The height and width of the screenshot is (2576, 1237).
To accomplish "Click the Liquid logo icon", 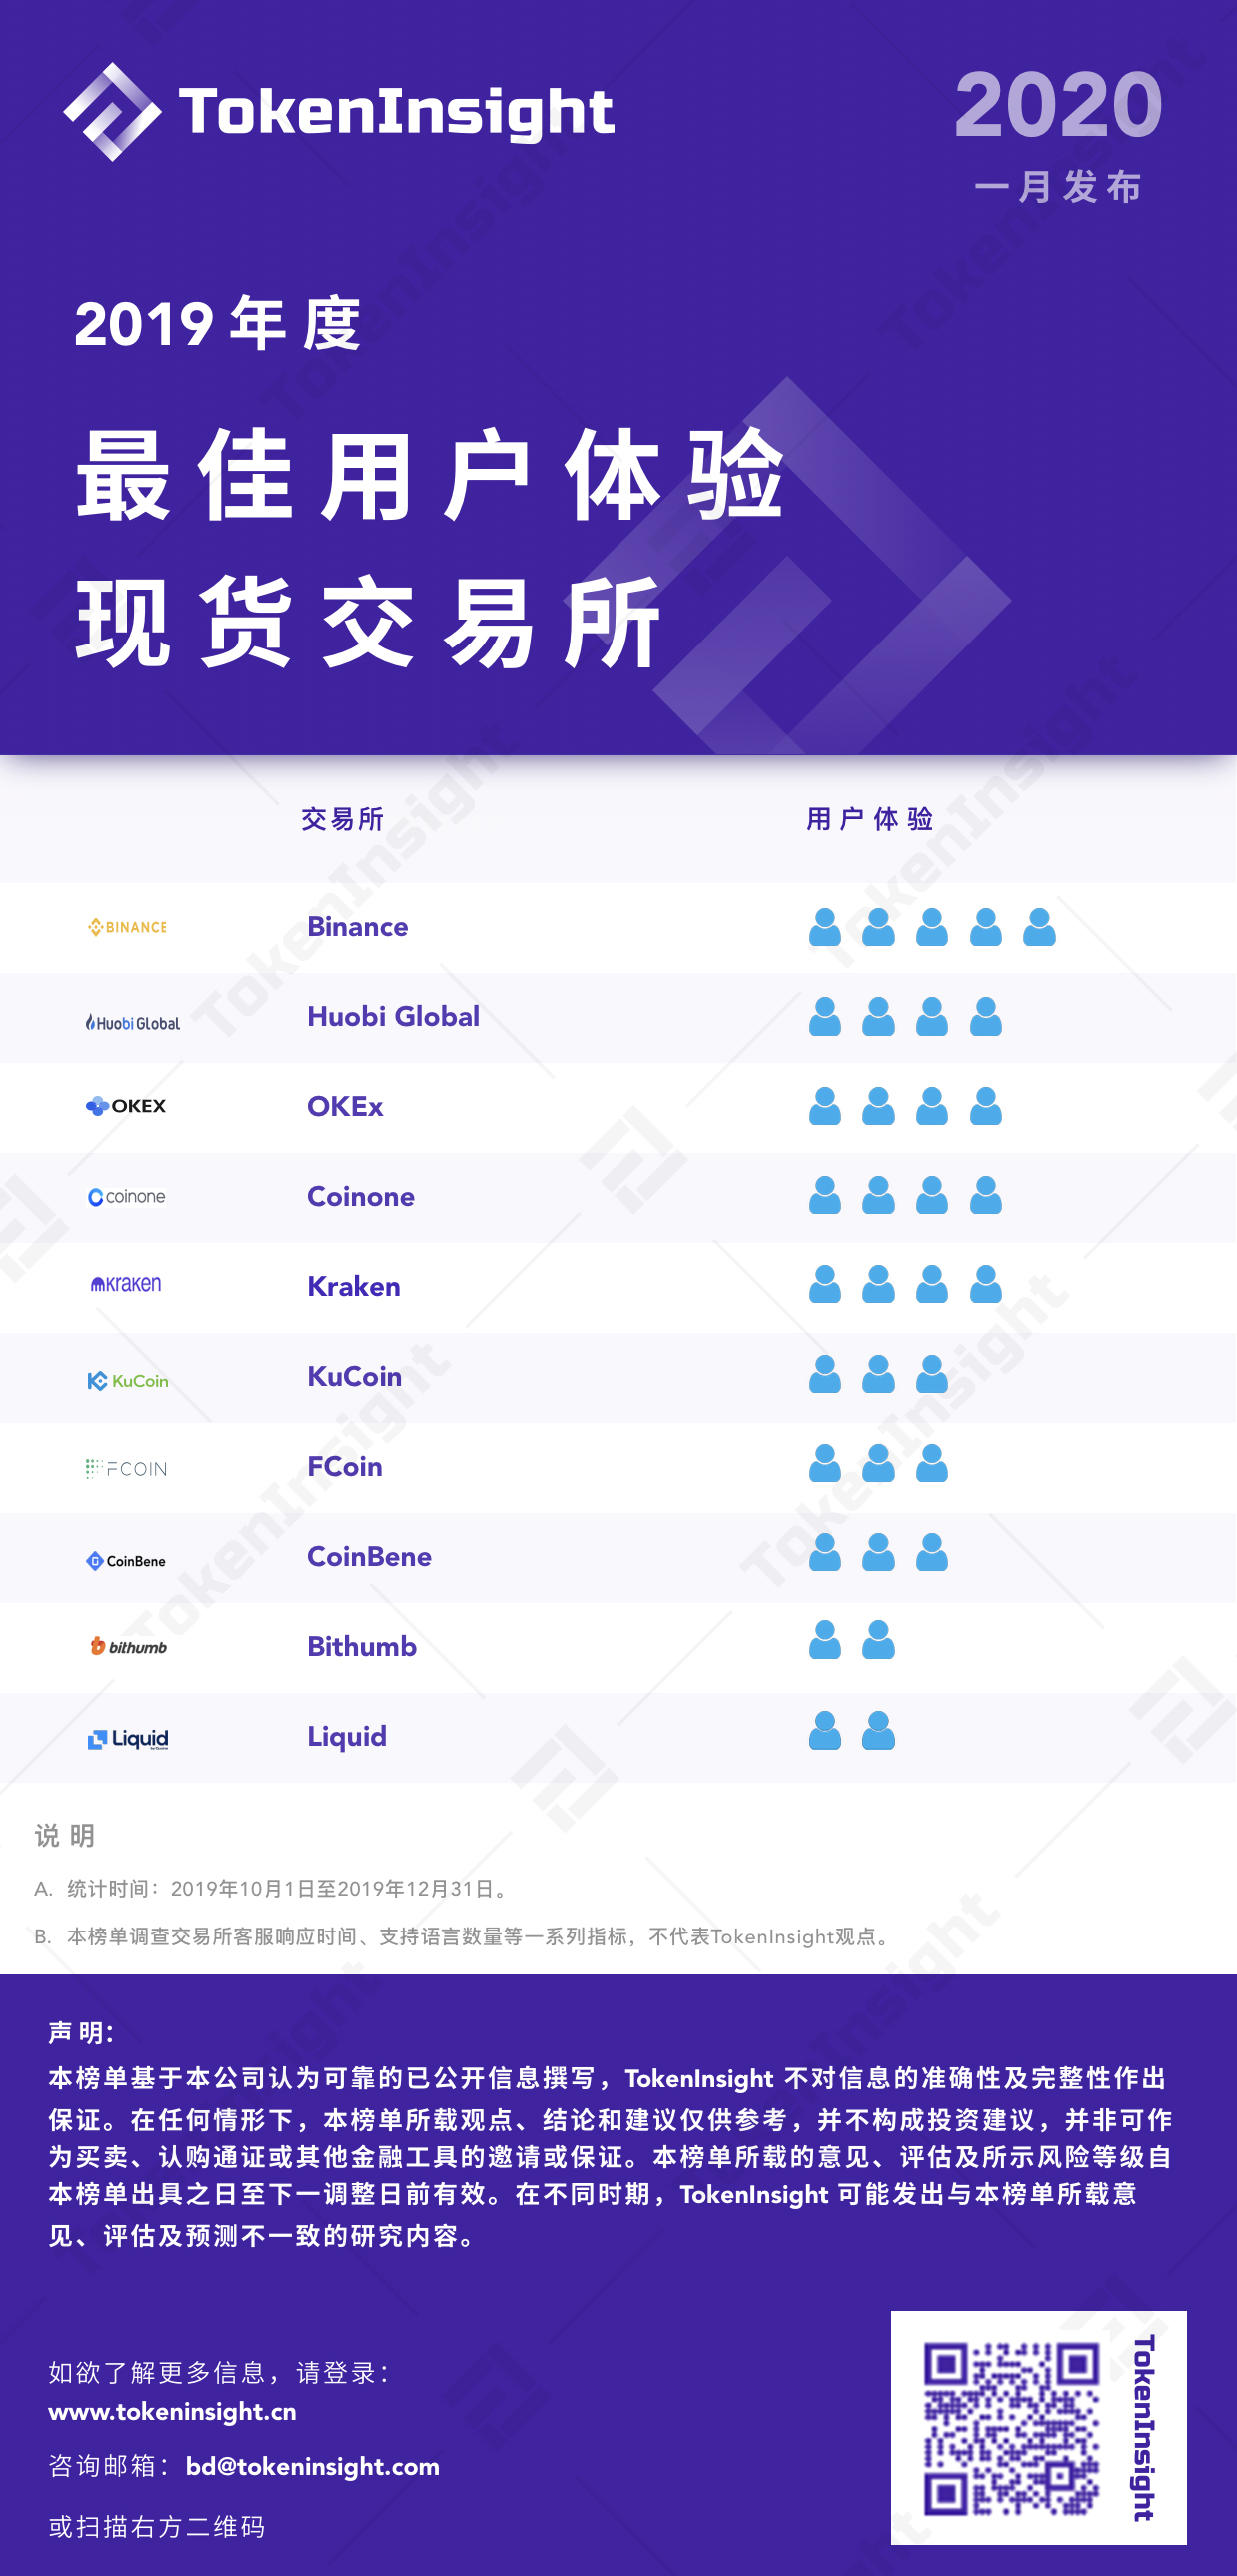I will [x=128, y=1739].
